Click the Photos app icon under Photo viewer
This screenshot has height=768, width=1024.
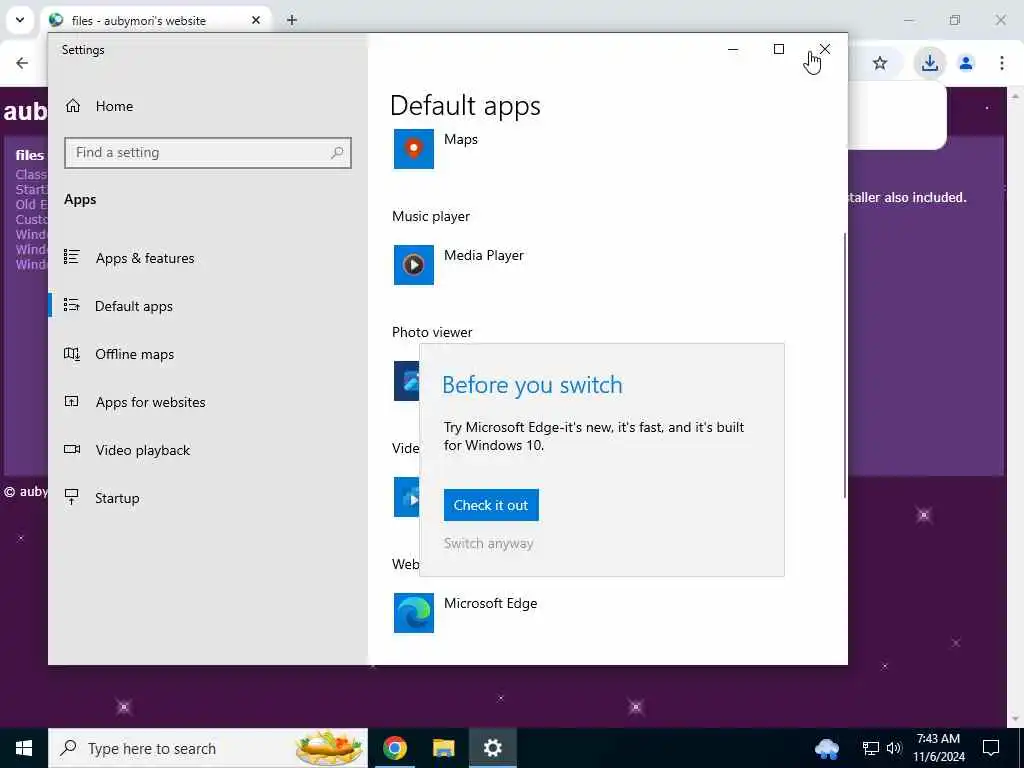[x=406, y=381]
